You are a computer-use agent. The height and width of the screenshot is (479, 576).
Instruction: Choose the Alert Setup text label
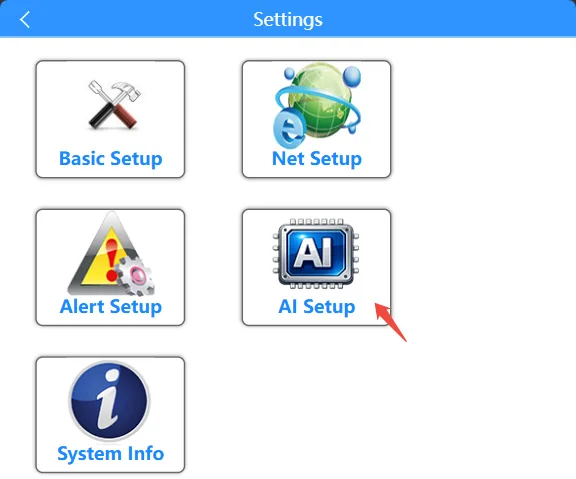(111, 307)
